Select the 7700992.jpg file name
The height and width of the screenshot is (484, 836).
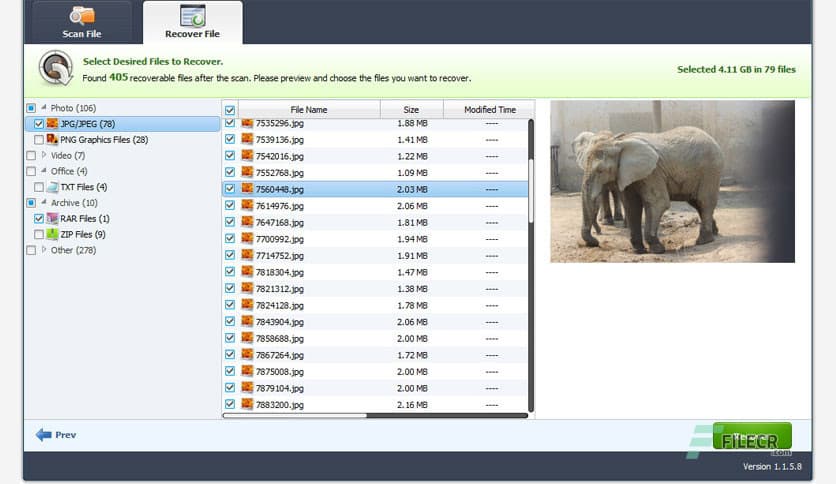(x=279, y=239)
